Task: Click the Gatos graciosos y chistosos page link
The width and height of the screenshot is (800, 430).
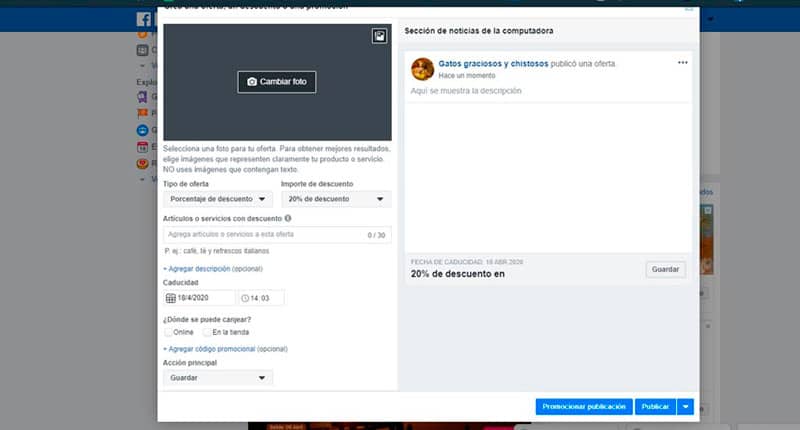Action: [493, 64]
